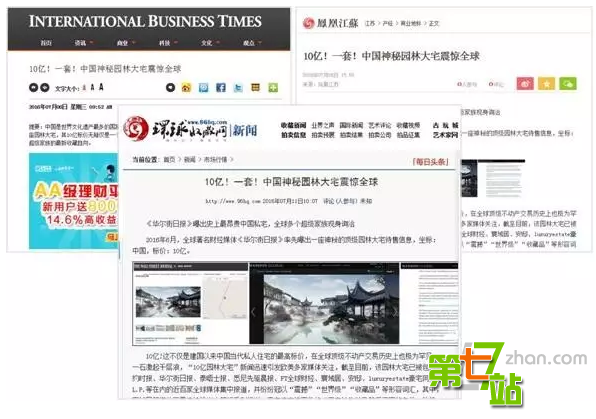This screenshot has width=596, height=419.
Task: Click the yellow star share button on the 凤凰江苏 page
Action: [546, 84]
